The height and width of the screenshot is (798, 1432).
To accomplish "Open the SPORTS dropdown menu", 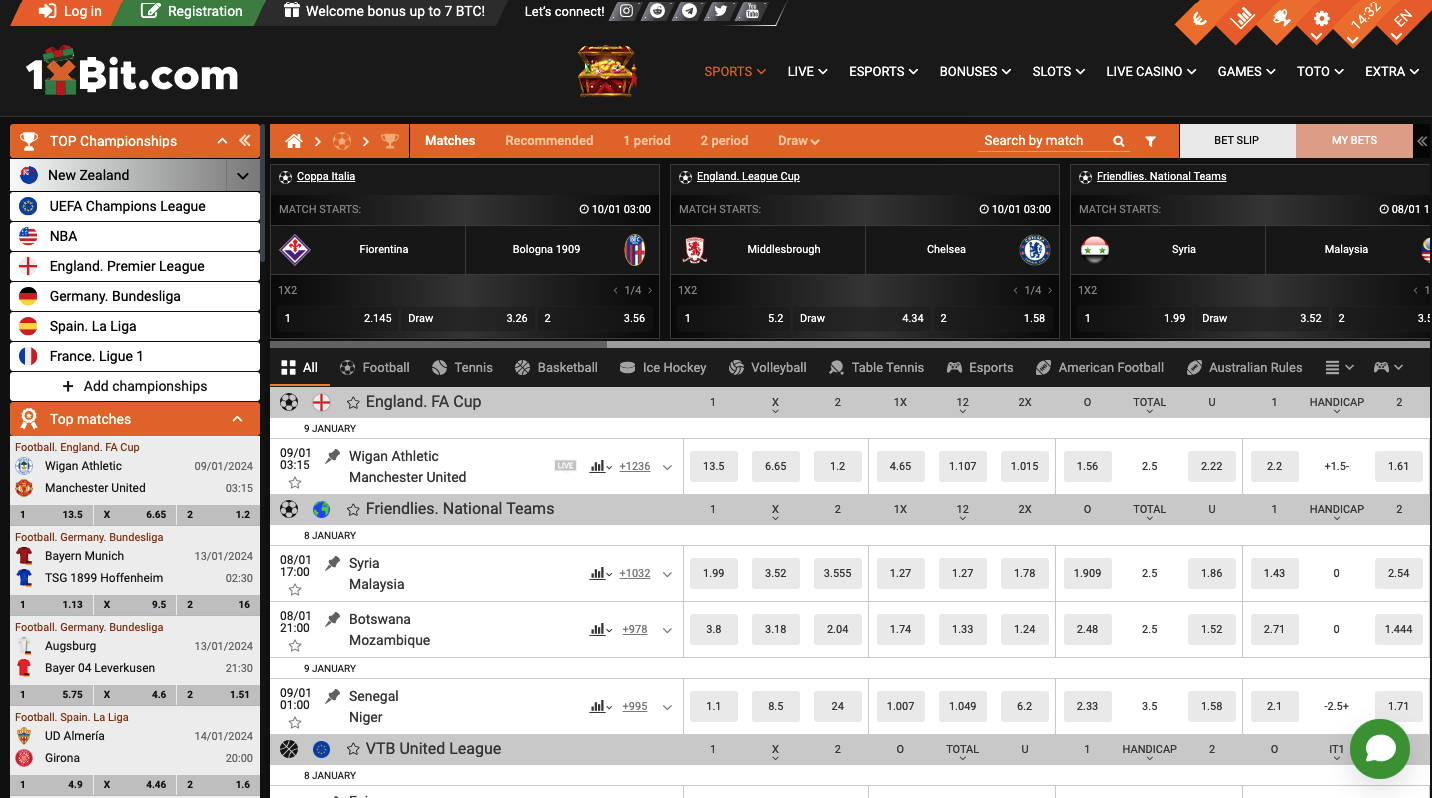I will [735, 71].
